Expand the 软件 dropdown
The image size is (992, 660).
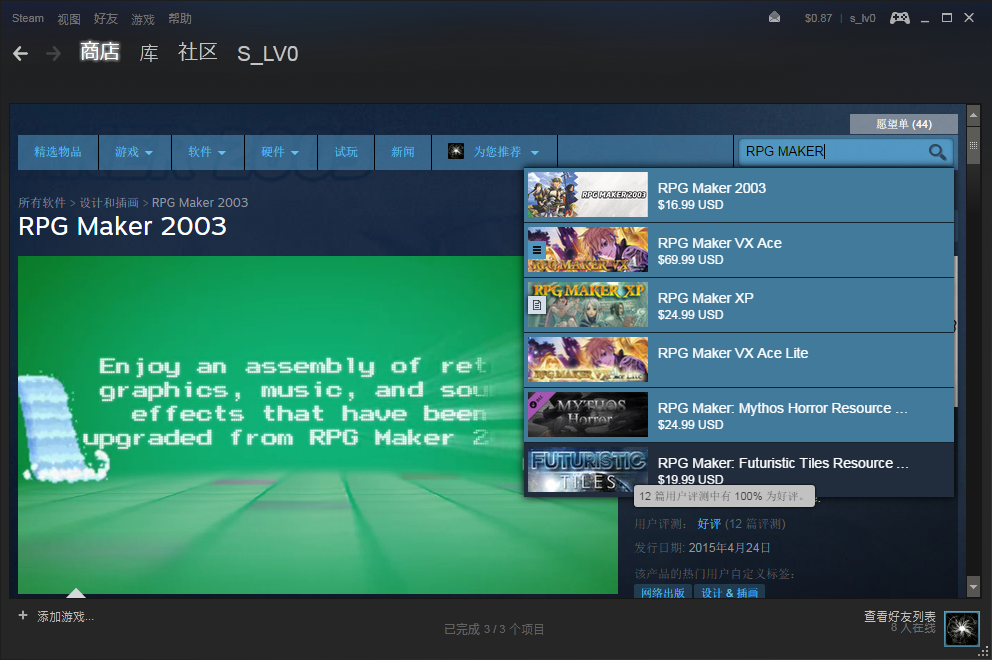pyautogui.click(x=208, y=152)
